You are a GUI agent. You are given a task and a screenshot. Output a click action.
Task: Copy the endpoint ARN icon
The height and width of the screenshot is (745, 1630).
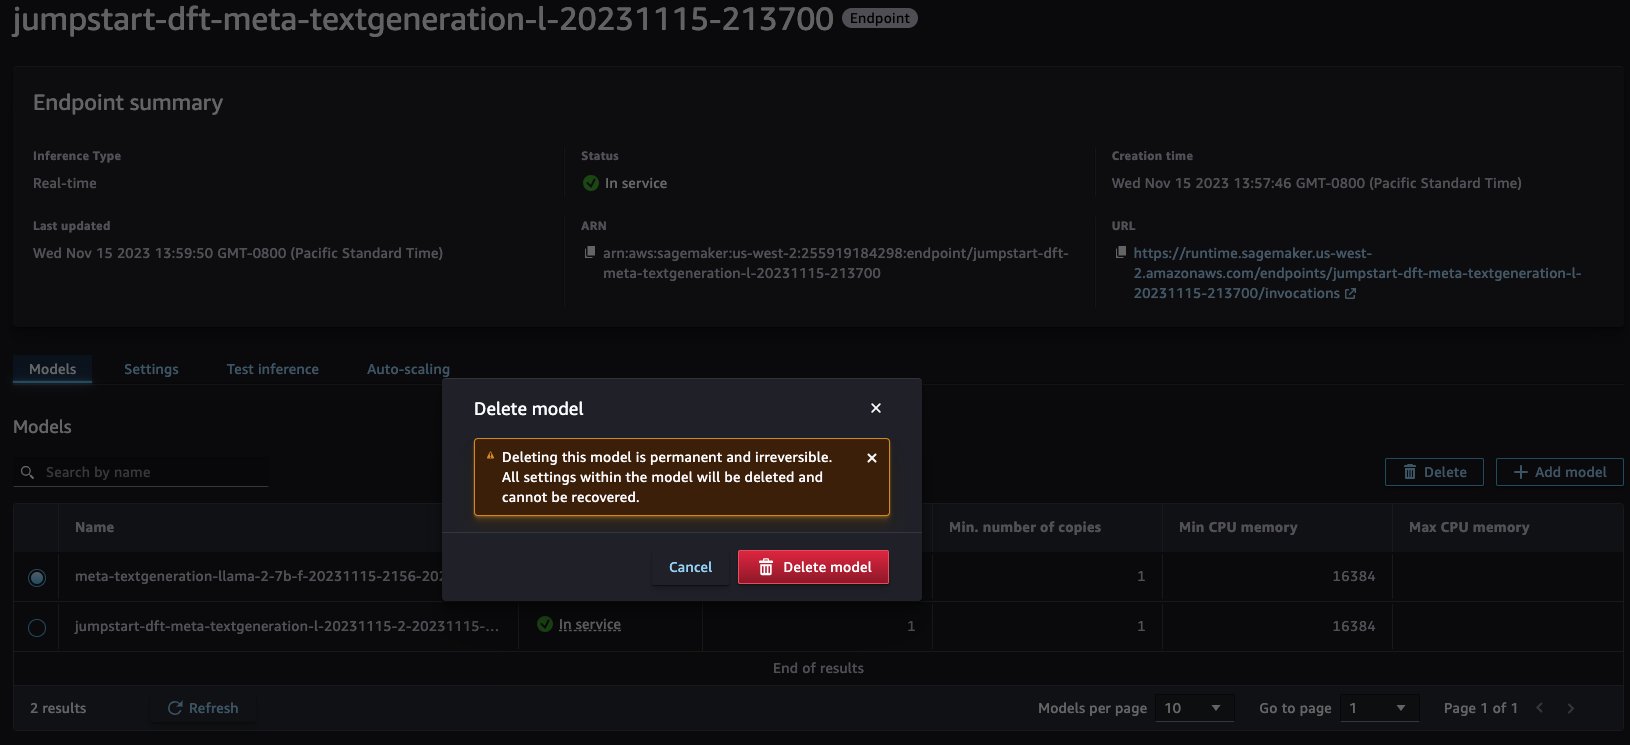point(590,253)
